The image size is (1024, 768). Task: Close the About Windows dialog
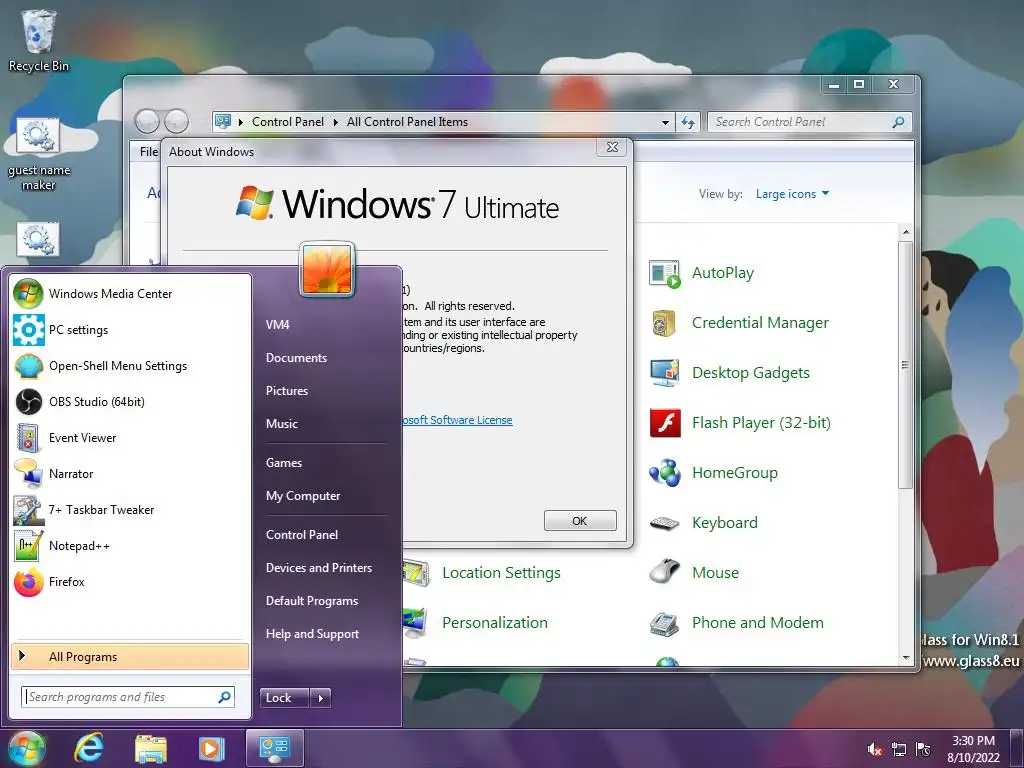point(612,148)
